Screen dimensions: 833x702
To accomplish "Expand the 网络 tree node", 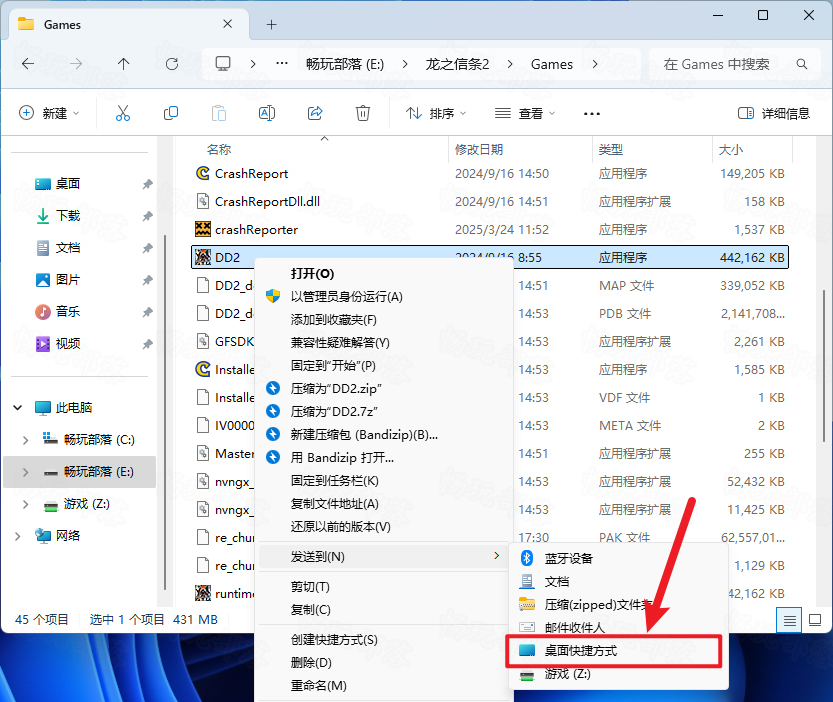I will pyautogui.click(x=18, y=536).
